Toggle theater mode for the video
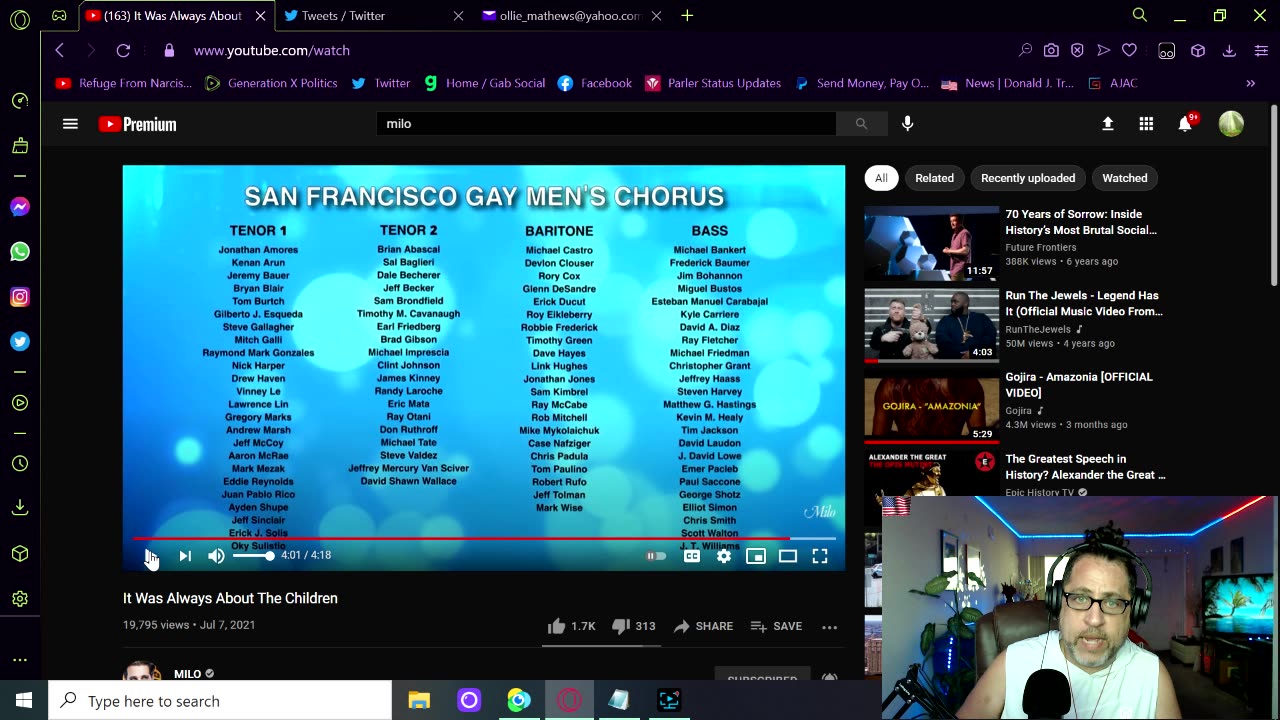The width and height of the screenshot is (1280, 720). pyautogui.click(x=788, y=556)
